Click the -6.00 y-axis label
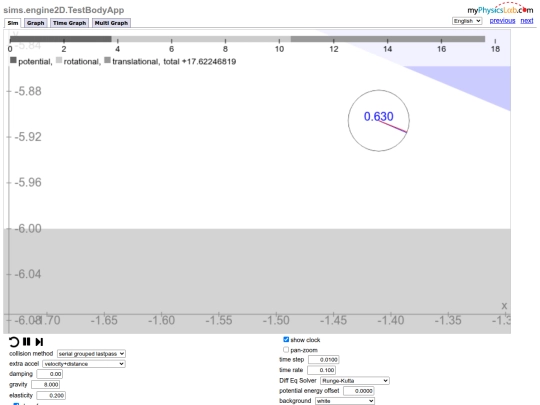The height and width of the screenshot is (405, 540). coord(28,228)
